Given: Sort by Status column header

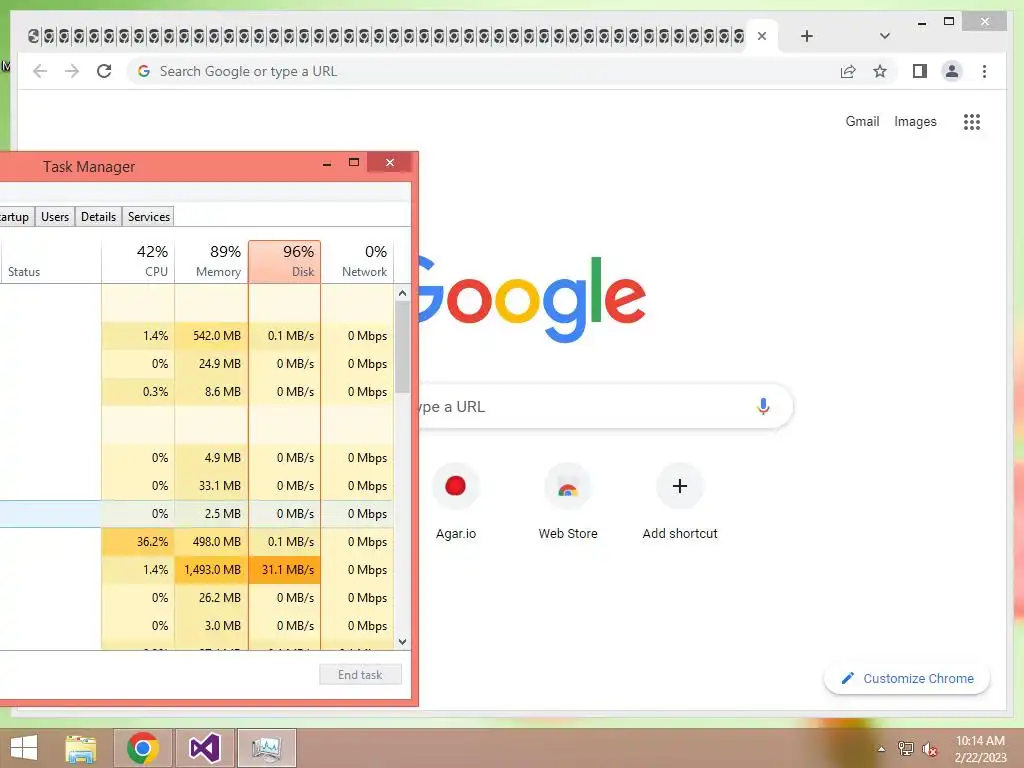Looking at the screenshot, I should [x=50, y=261].
